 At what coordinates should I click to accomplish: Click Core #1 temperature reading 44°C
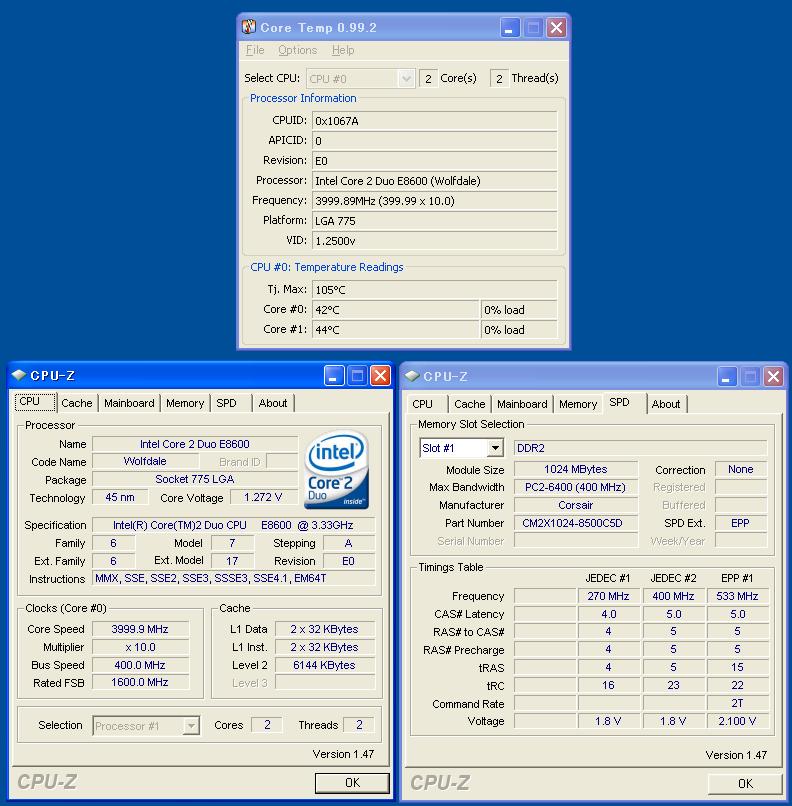396,330
